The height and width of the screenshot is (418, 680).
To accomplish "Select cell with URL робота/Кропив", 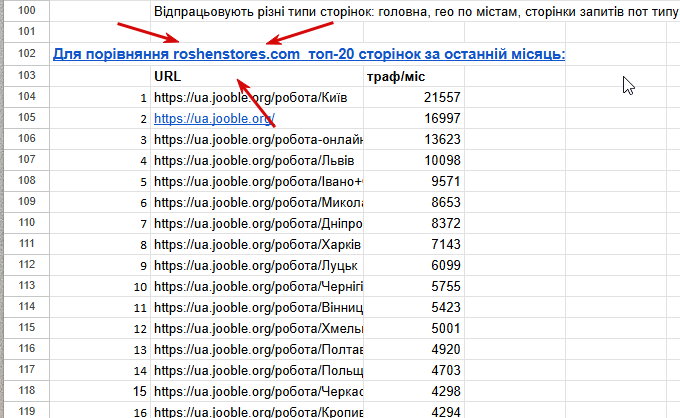I will pos(257,411).
